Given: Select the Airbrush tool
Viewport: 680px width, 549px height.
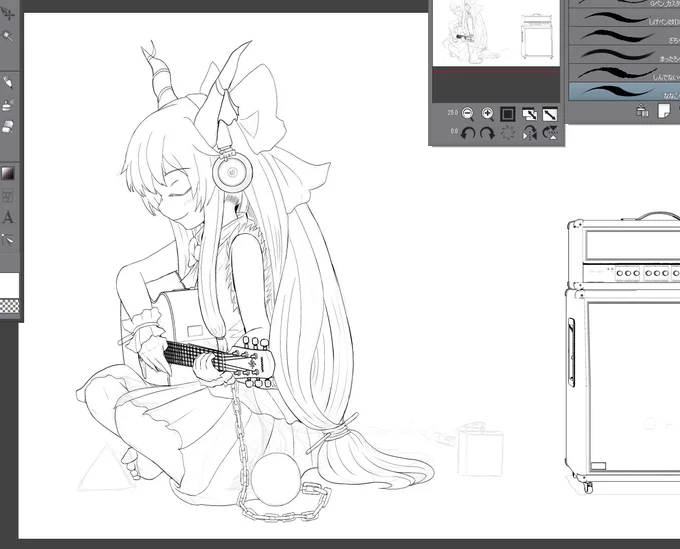Looking at the screenshot, I should (7, 105).
